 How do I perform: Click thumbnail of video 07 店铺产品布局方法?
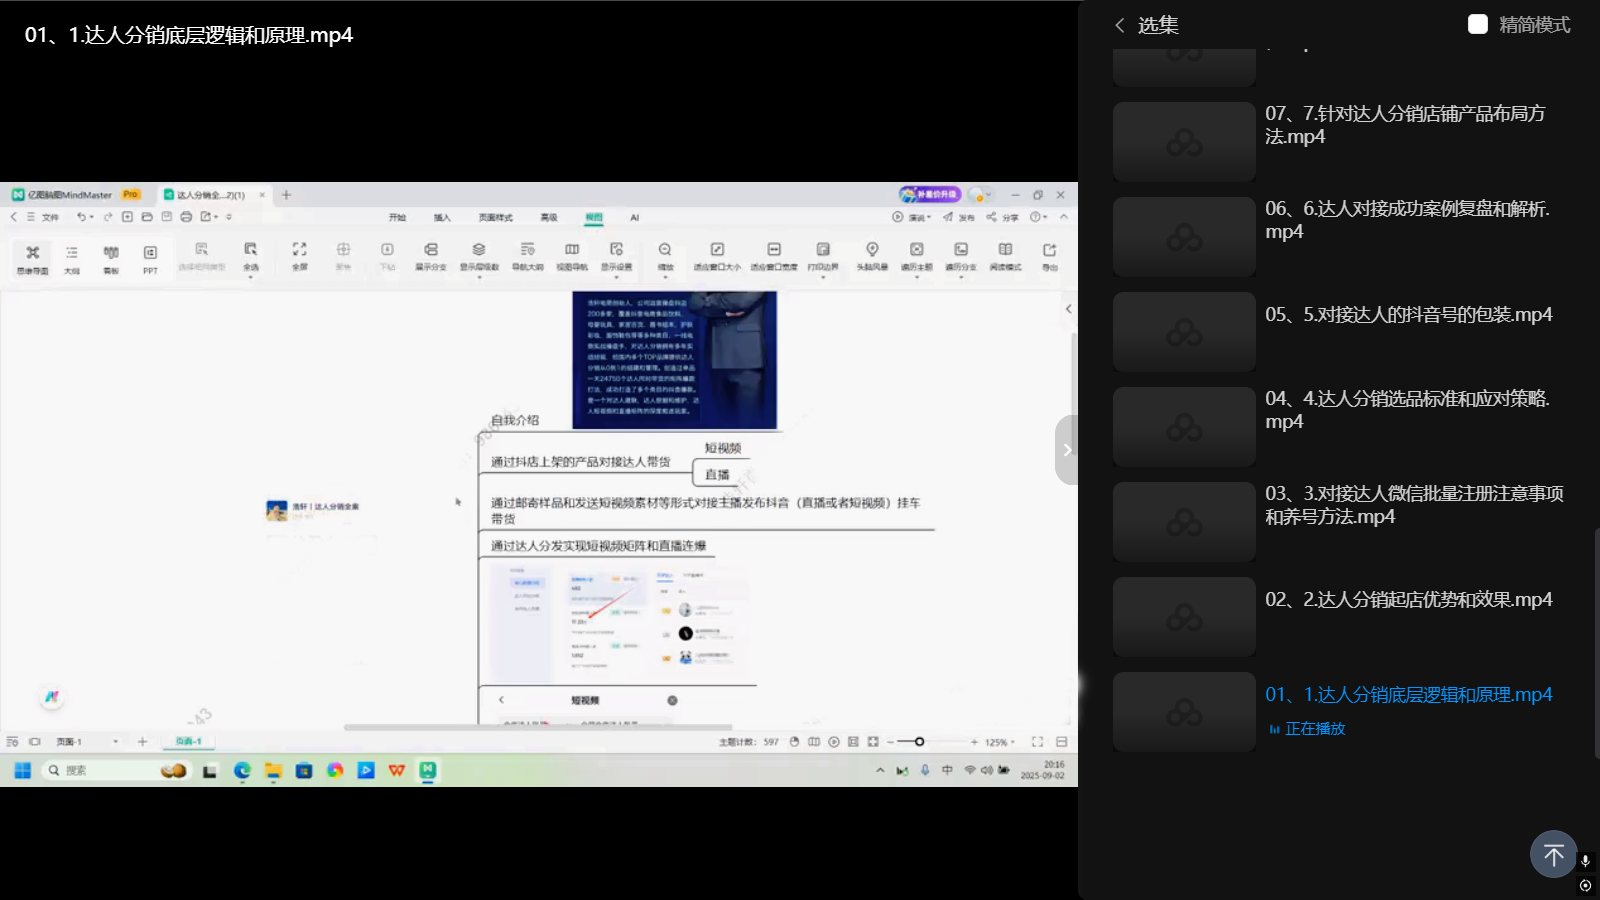point(1184,142)
